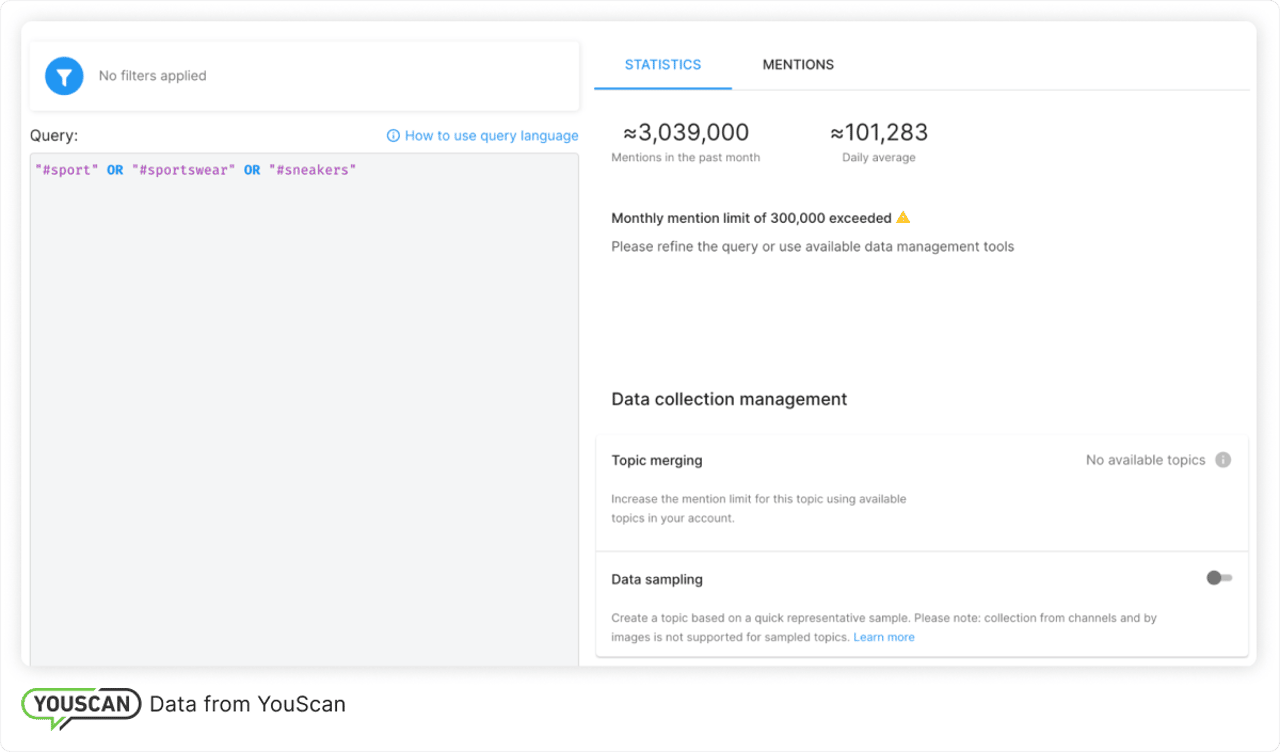Click the YouScan logo
Screen dimensions: 1280x752
click(81, 704)
